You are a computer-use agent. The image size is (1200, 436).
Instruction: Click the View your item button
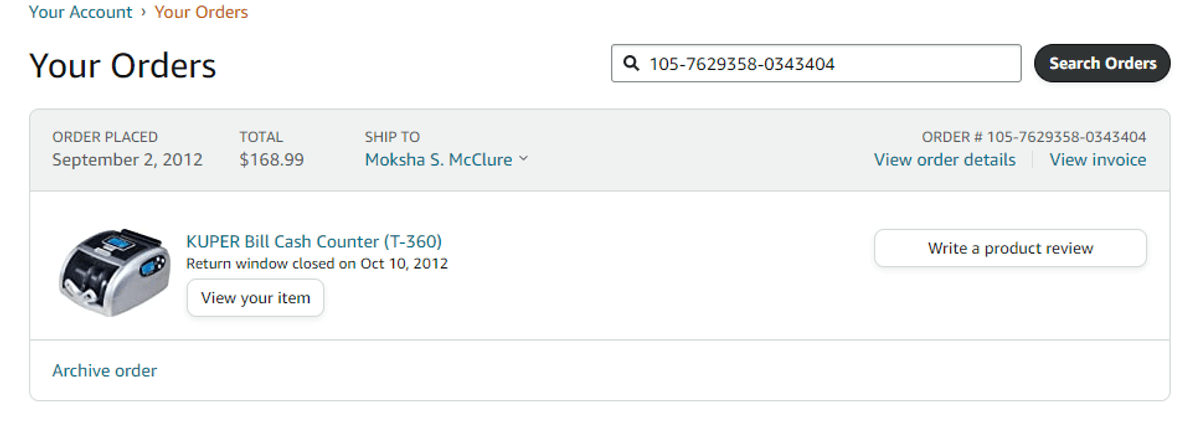coord(255,298)
